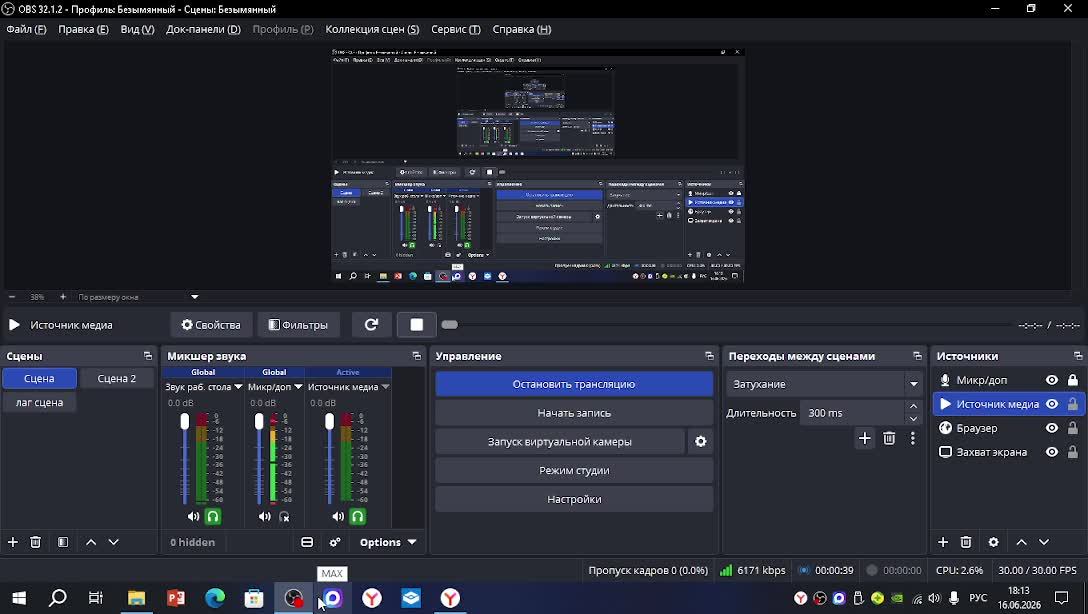Lock the Захват экрана source

click(1073, 452)
